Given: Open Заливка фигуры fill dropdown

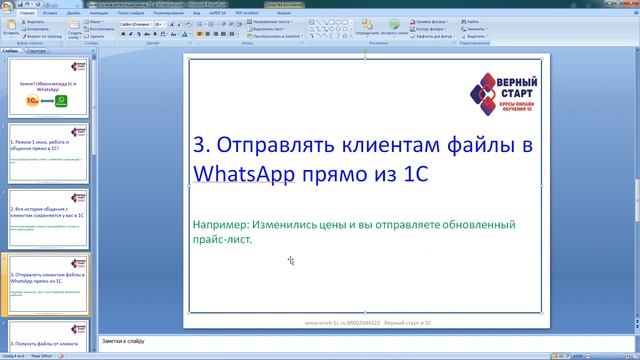Looking at the screenshot, I should point(429,22).
